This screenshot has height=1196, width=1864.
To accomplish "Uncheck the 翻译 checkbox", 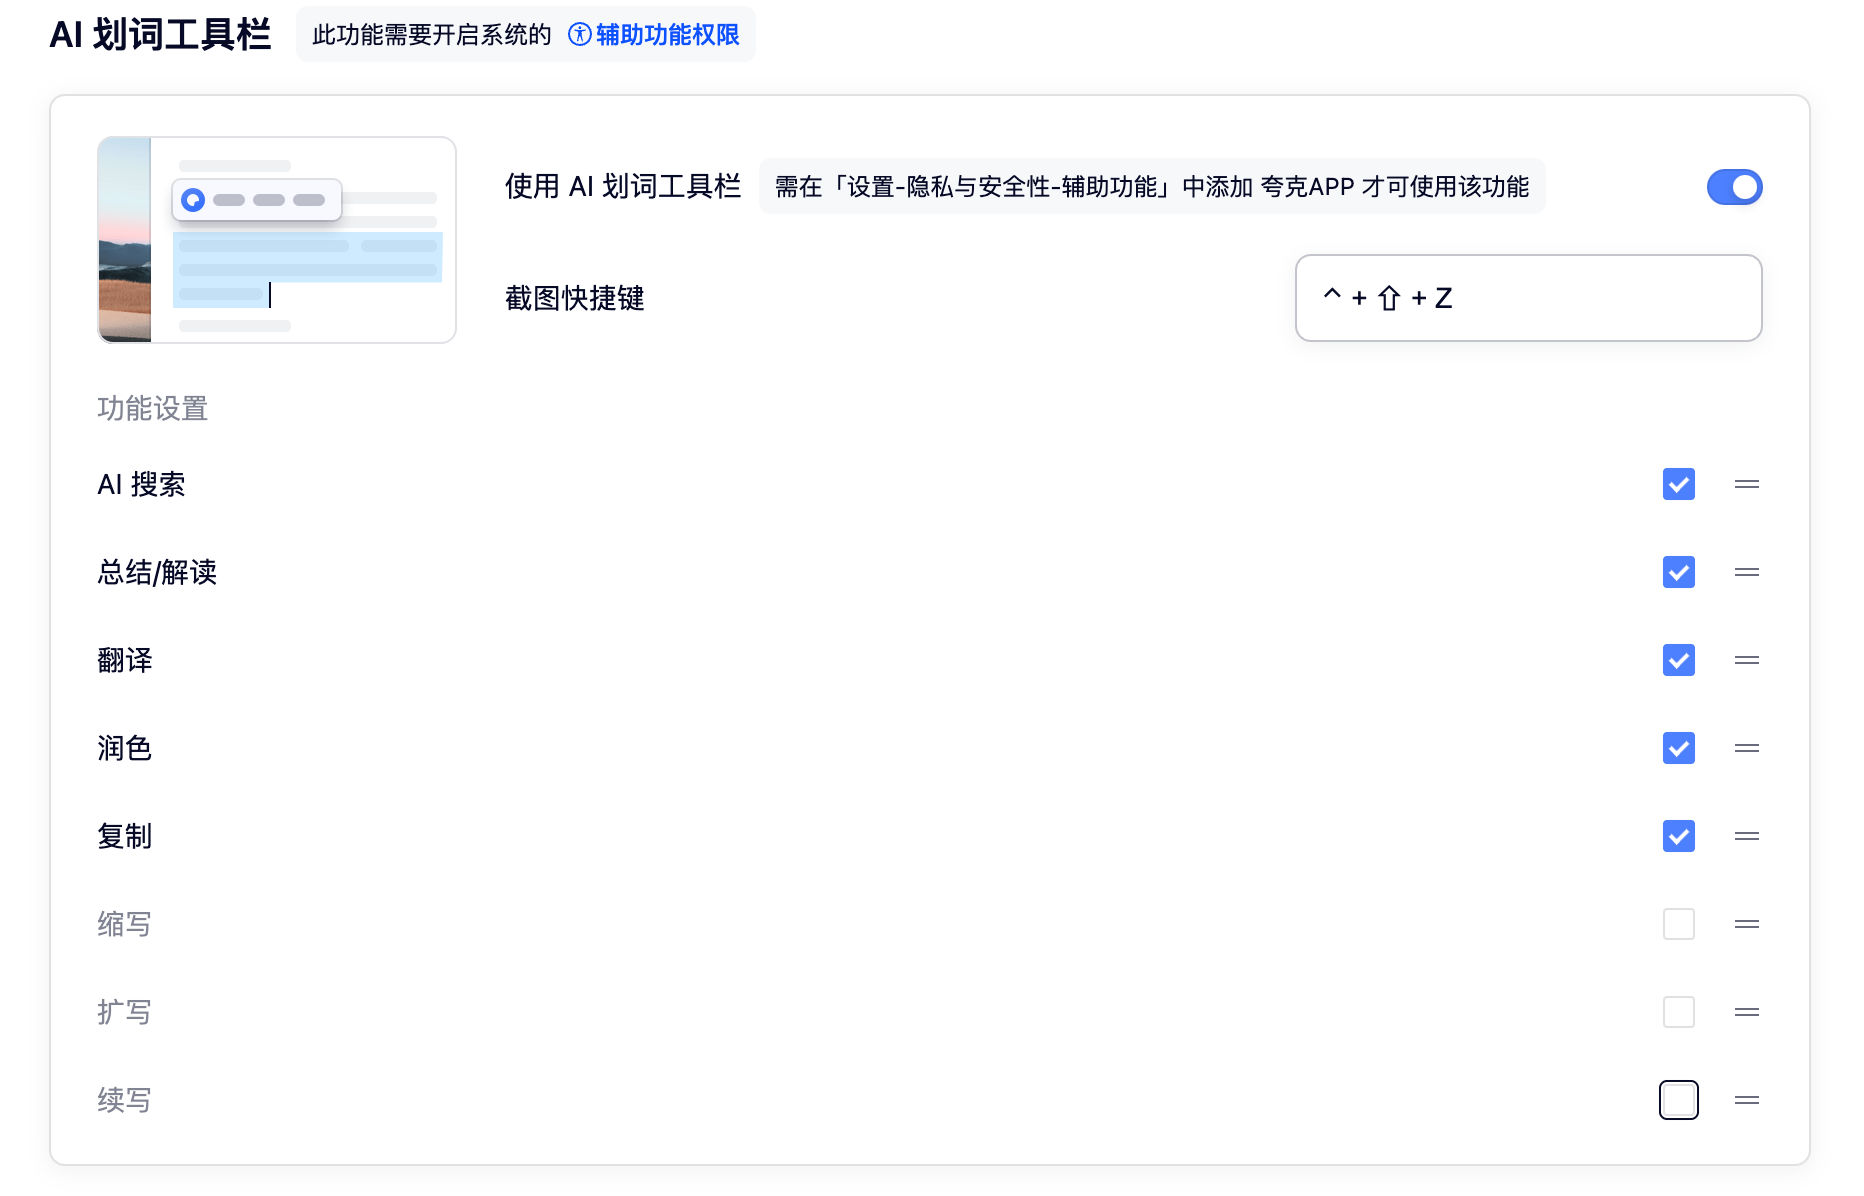I will pyautogui.click(x=1679, y=660).
